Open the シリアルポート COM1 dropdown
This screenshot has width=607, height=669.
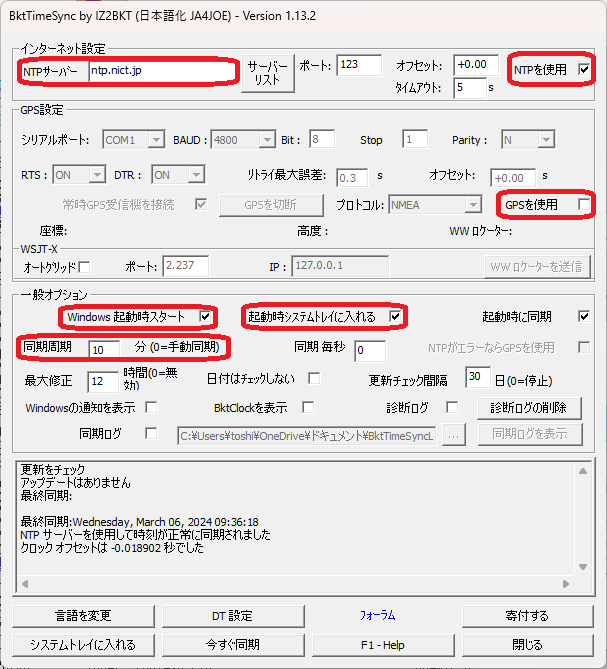click(x=134, y=140)
